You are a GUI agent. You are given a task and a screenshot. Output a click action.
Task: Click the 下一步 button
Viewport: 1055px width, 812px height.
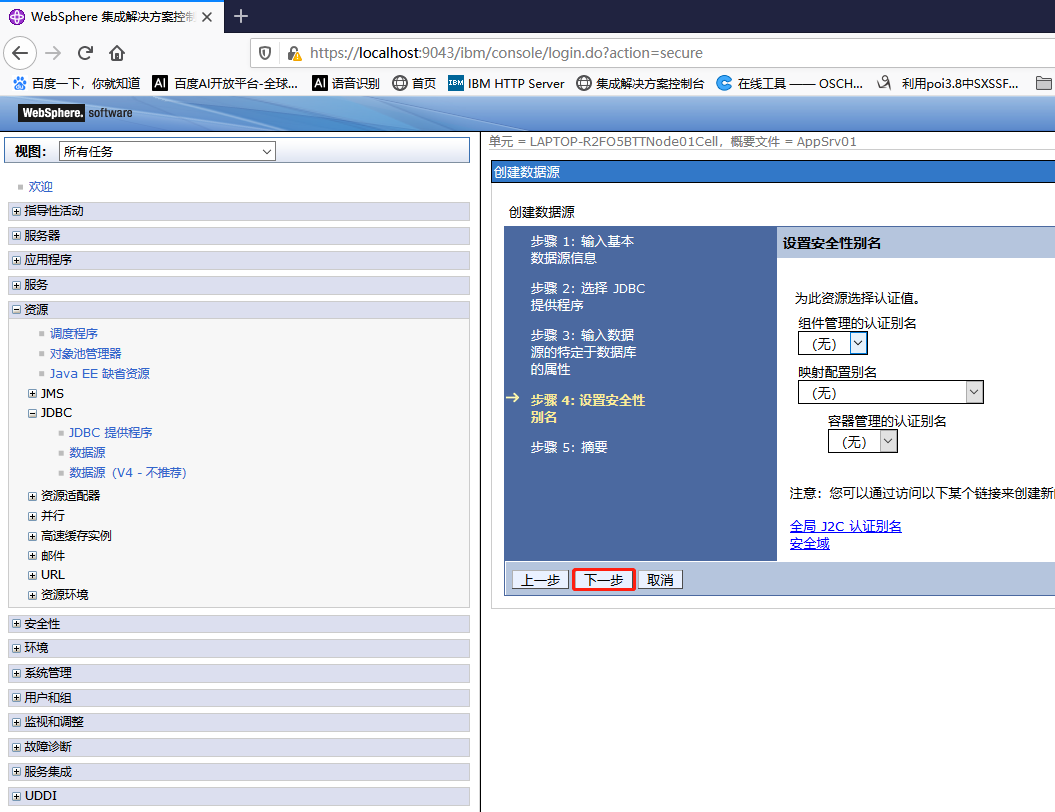tap(603, 579)
